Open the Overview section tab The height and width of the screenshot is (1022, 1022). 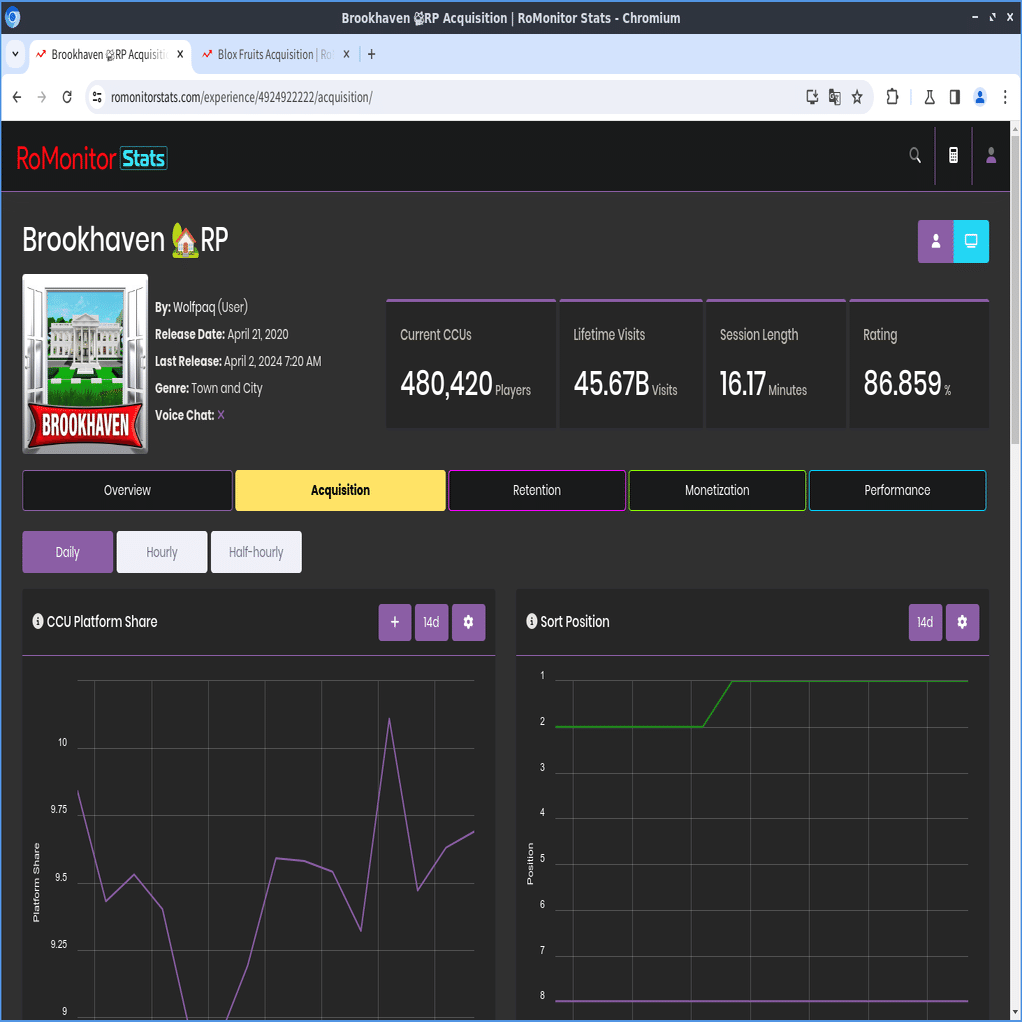[127, 490]
